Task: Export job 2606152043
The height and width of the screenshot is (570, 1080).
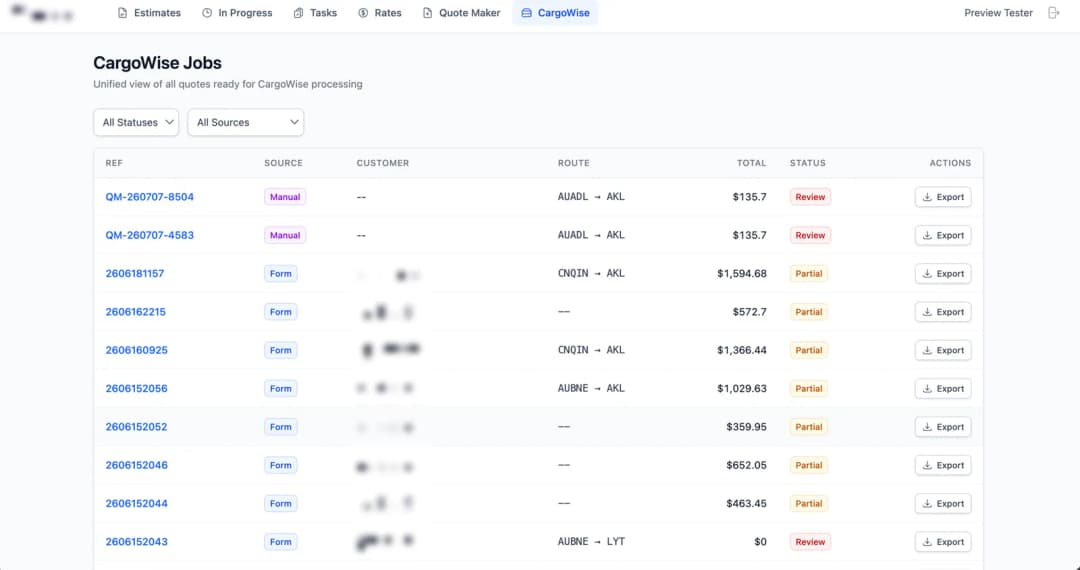Action: [943, 542]
